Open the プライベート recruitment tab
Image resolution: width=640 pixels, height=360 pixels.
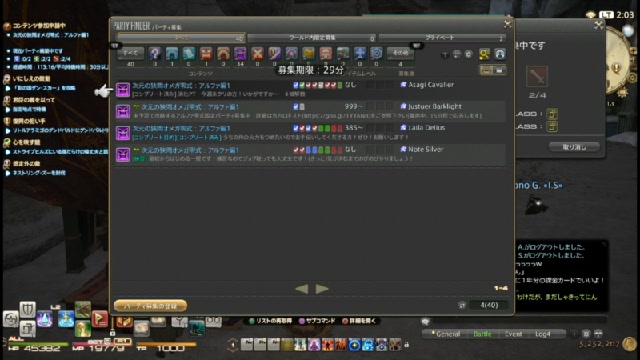(442, 38)
